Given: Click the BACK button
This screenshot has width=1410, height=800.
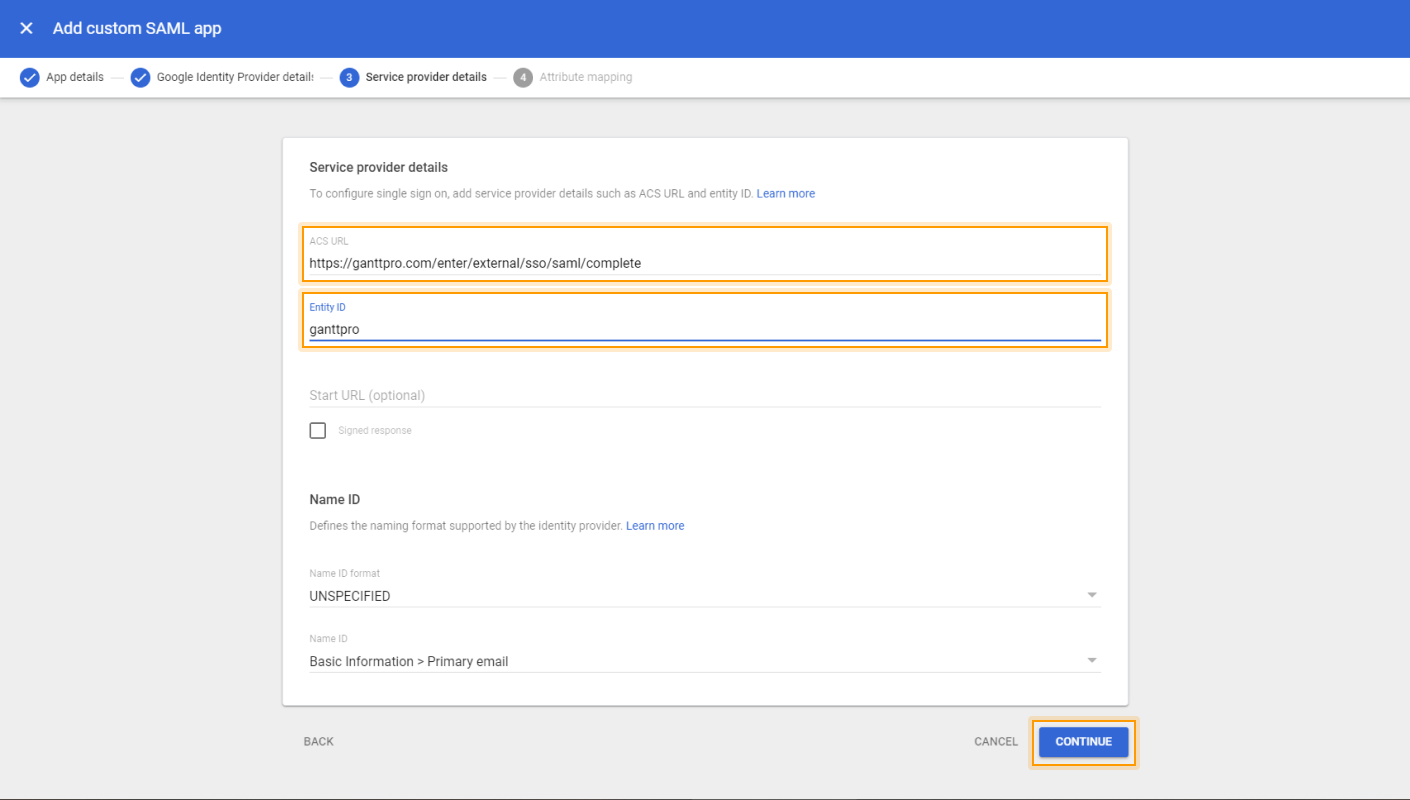Looking at the screenshot, I should pos(319,742).
